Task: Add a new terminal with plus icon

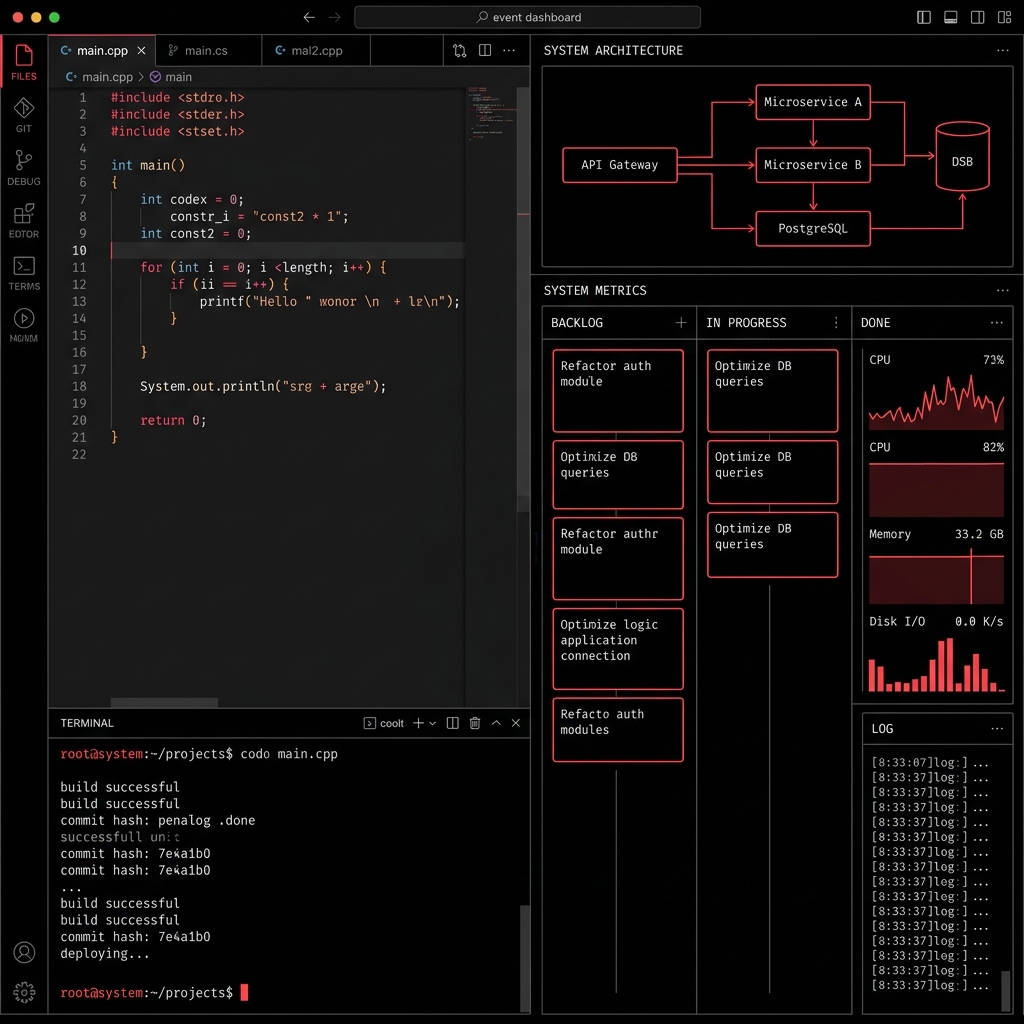Action: coord(419,723)
